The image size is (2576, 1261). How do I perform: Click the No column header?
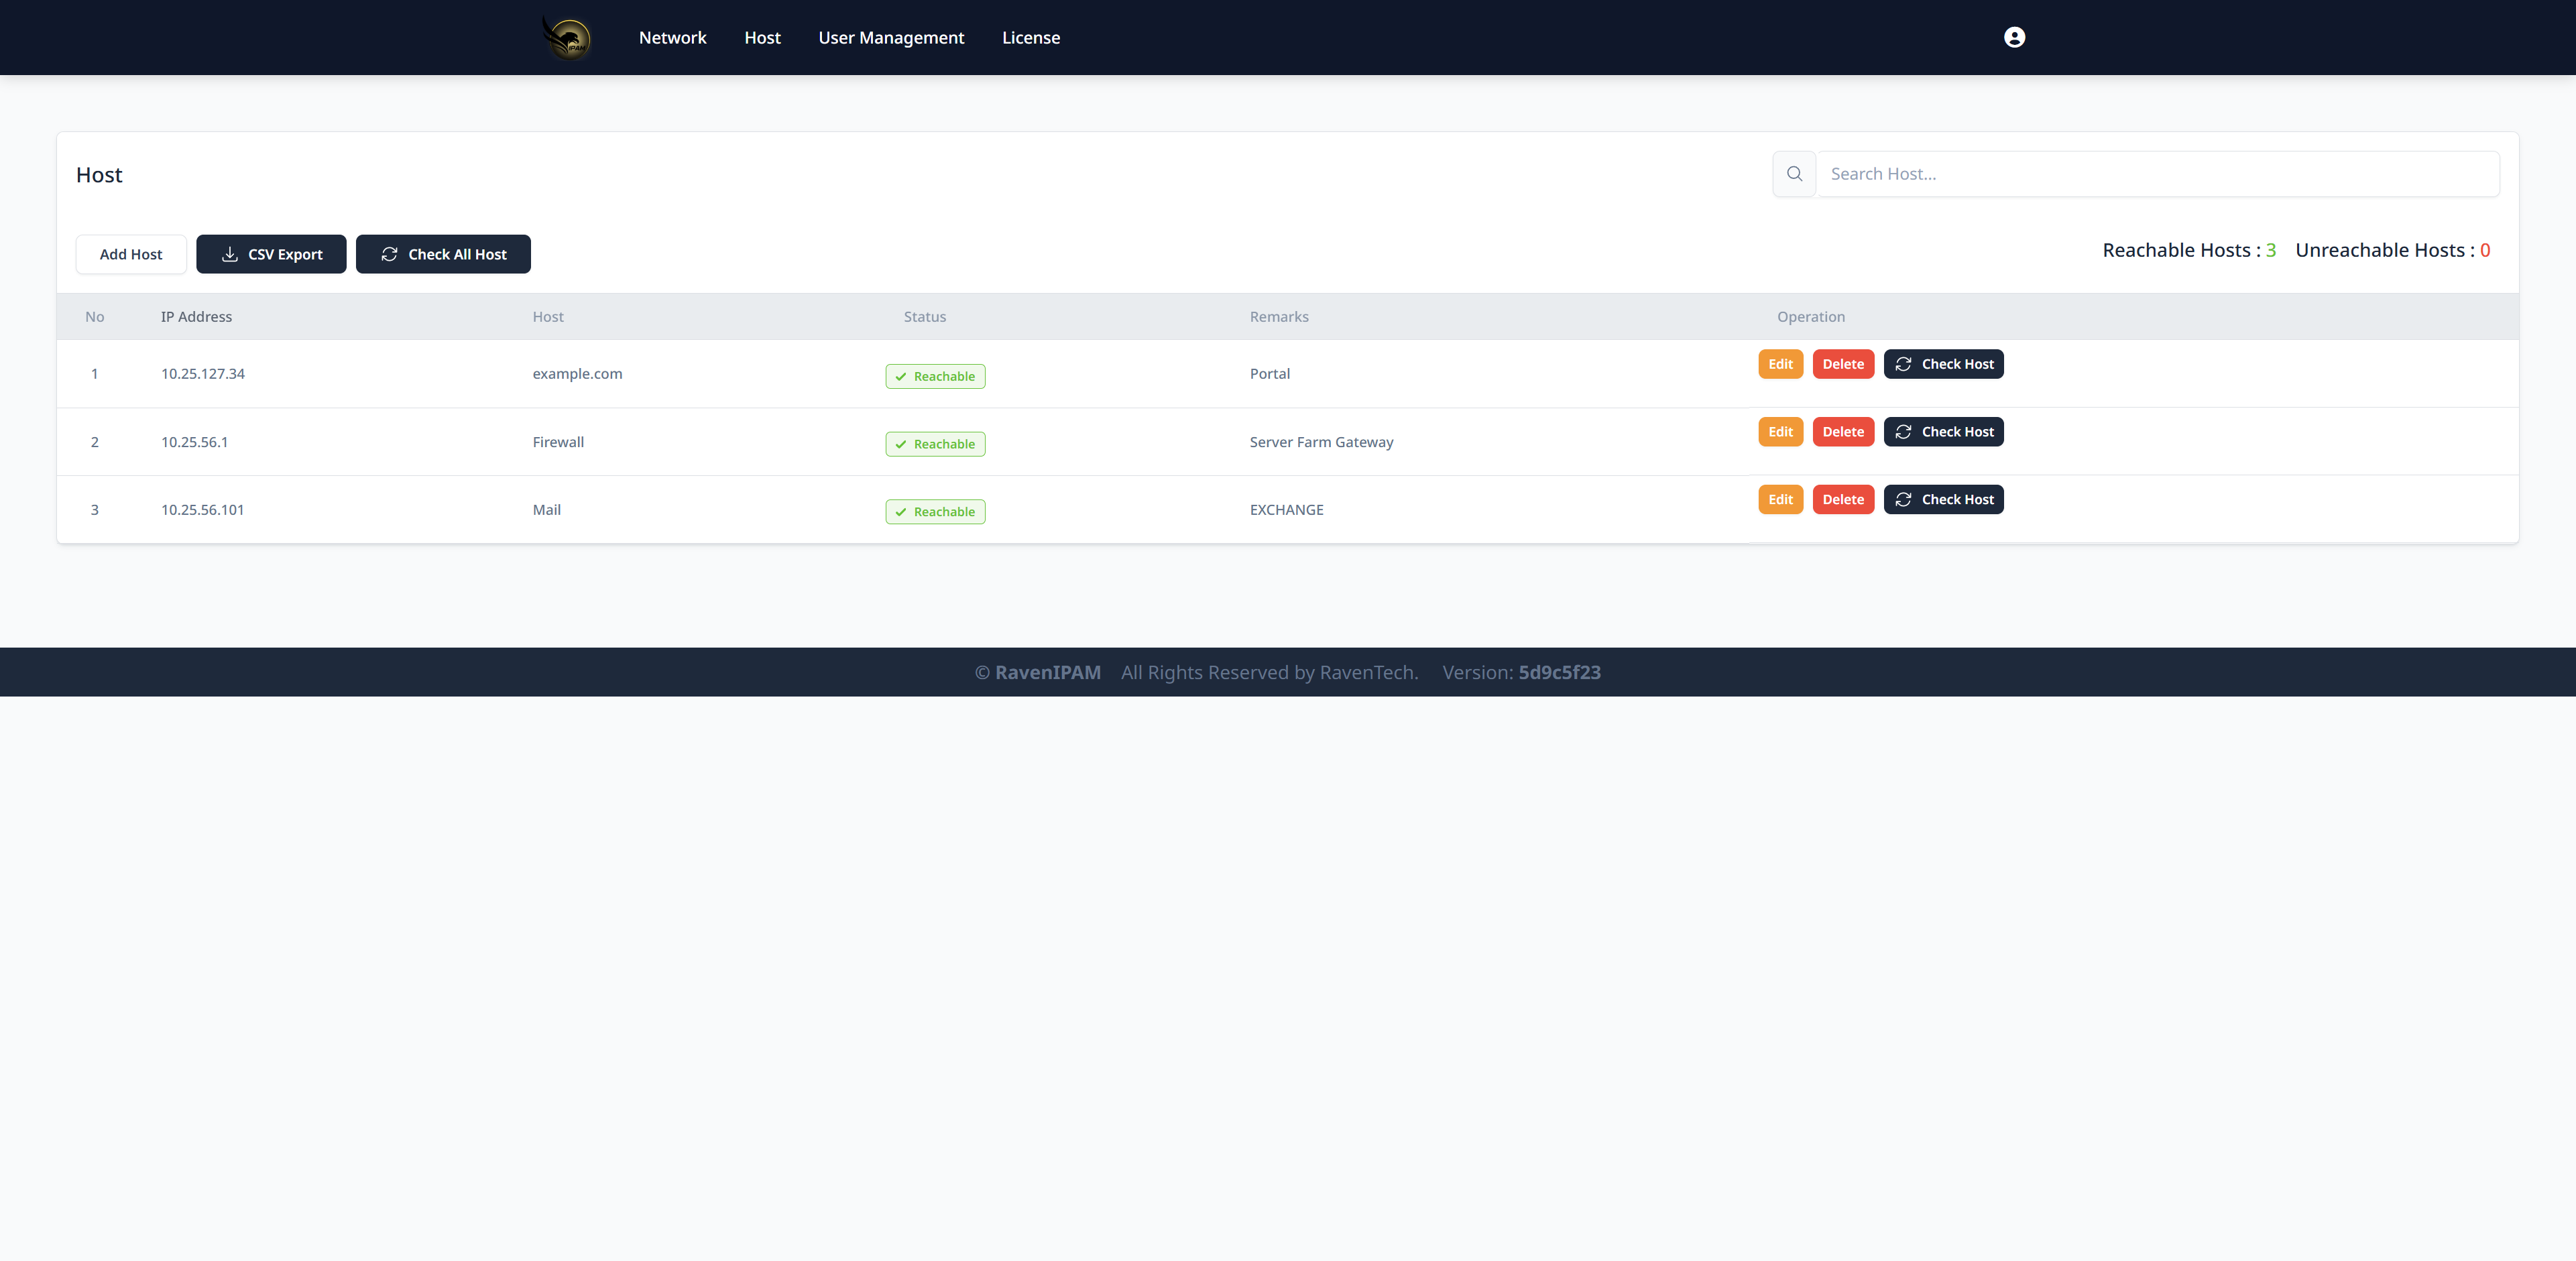(x=95, y=317)
